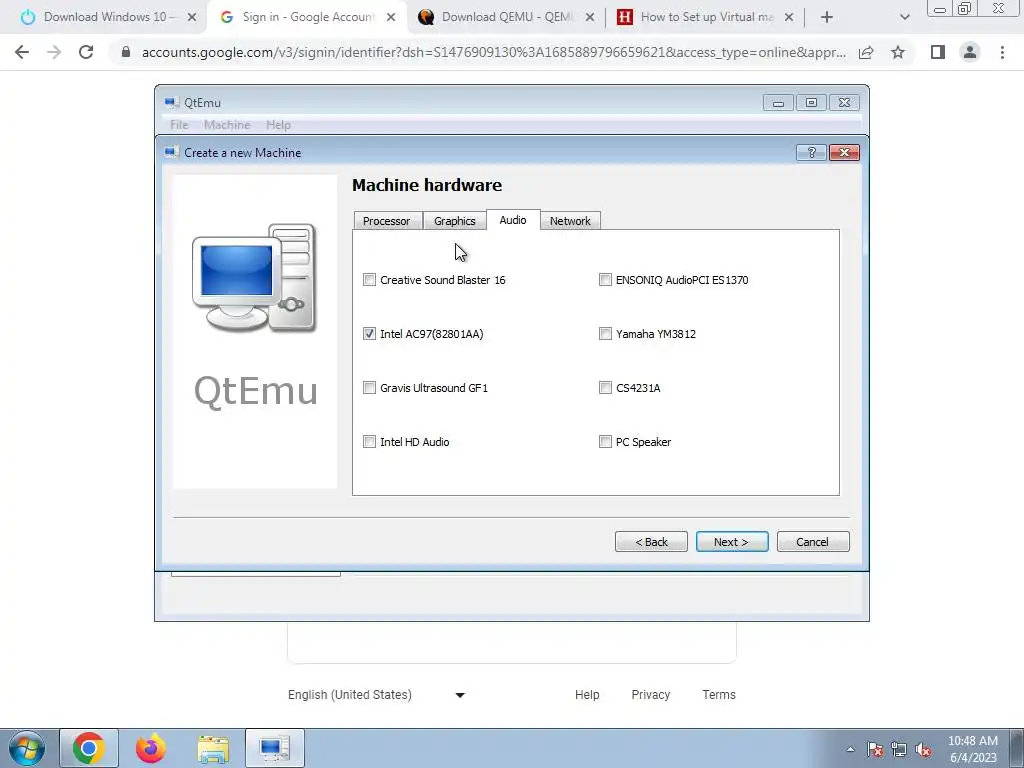
Task: Click the network tray icon
Action: pyautogui.click(x=899, y=749)
